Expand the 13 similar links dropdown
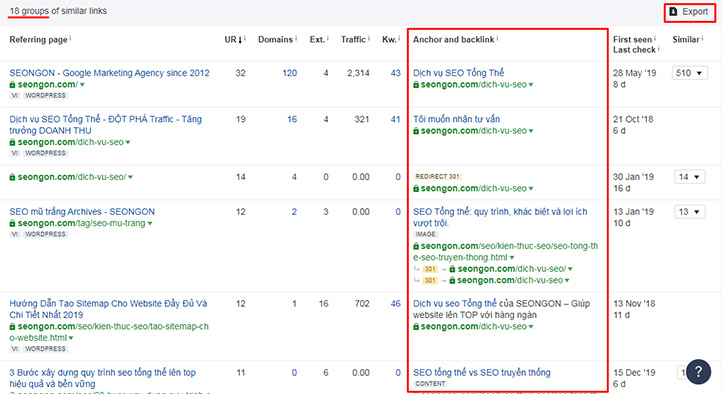 coord(689,212)
